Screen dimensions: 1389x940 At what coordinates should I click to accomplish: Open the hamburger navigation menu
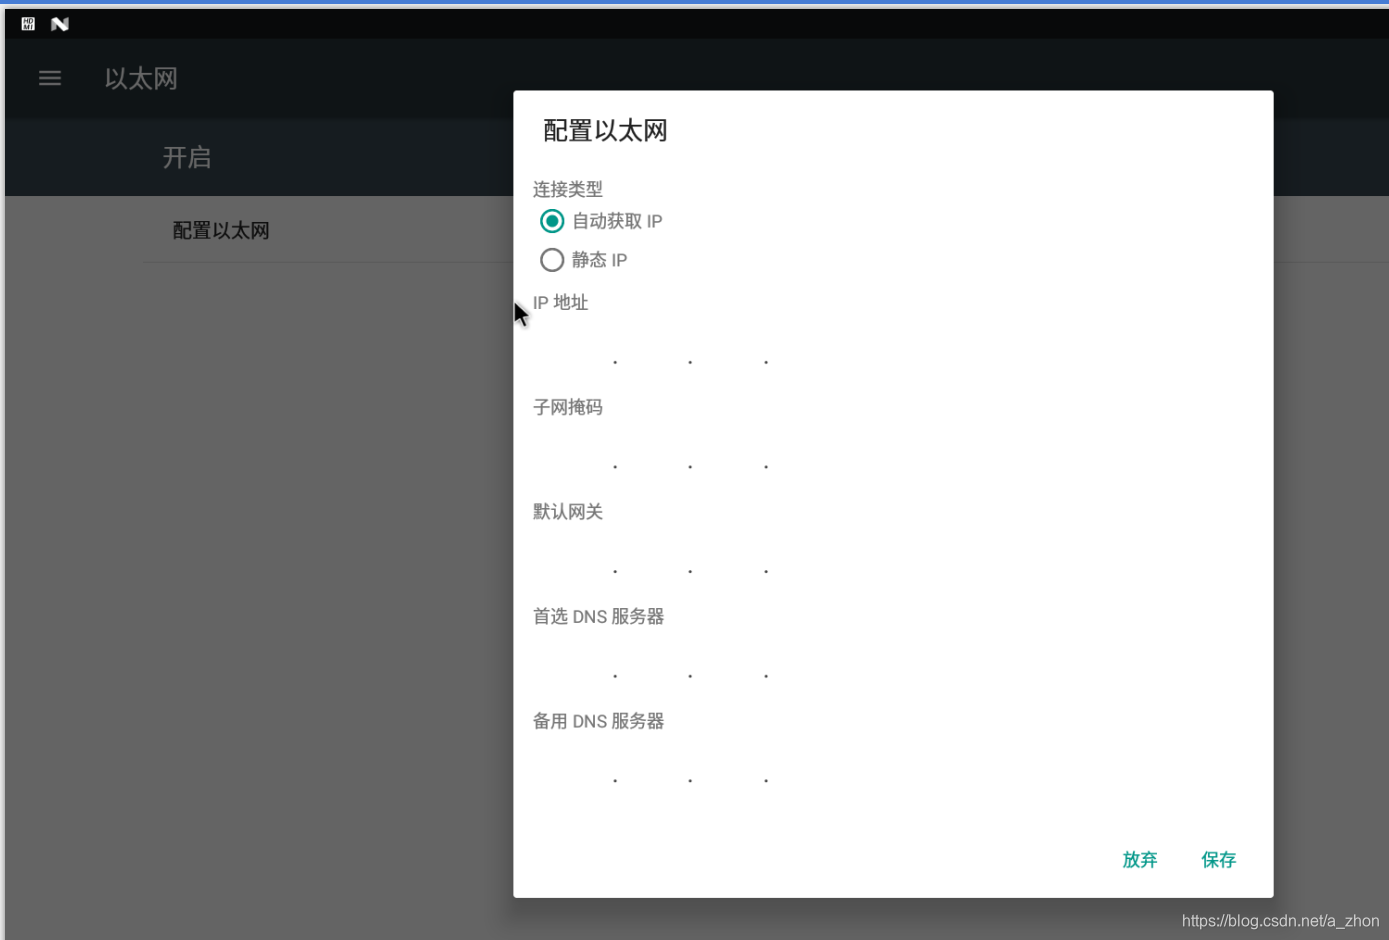point(50,78)
